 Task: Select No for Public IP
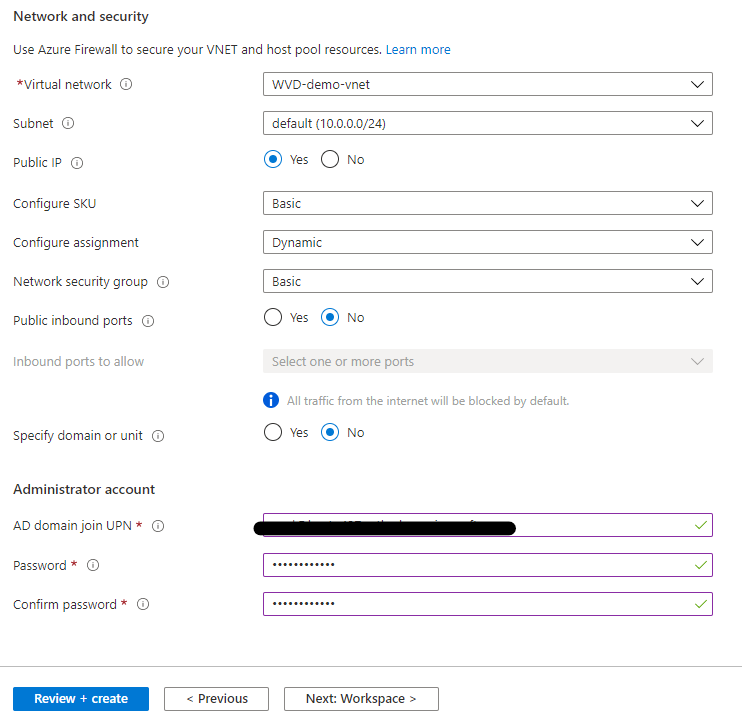click(330, 159)
